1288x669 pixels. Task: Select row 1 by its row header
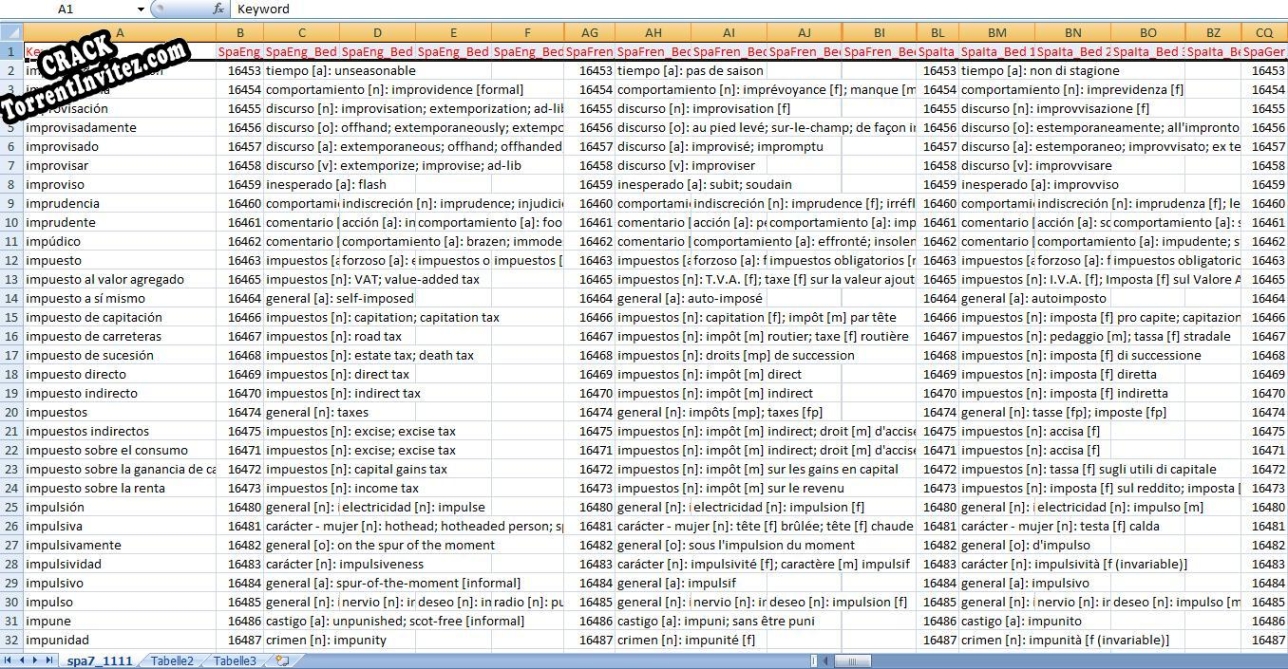tap(10, 48)
